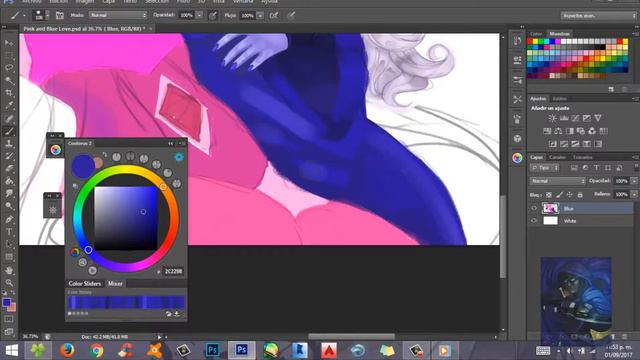
Task: Select the Clone Stamp tool
Action: (x=9, y=144)
